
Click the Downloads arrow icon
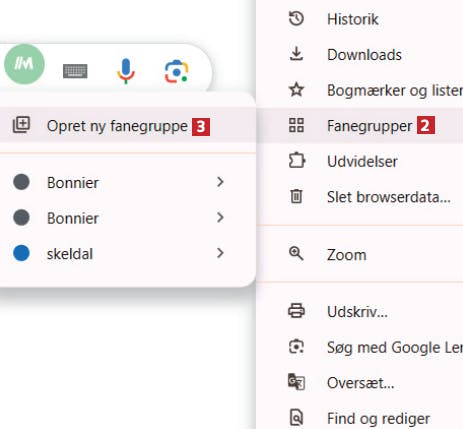[x=296, y=54]
